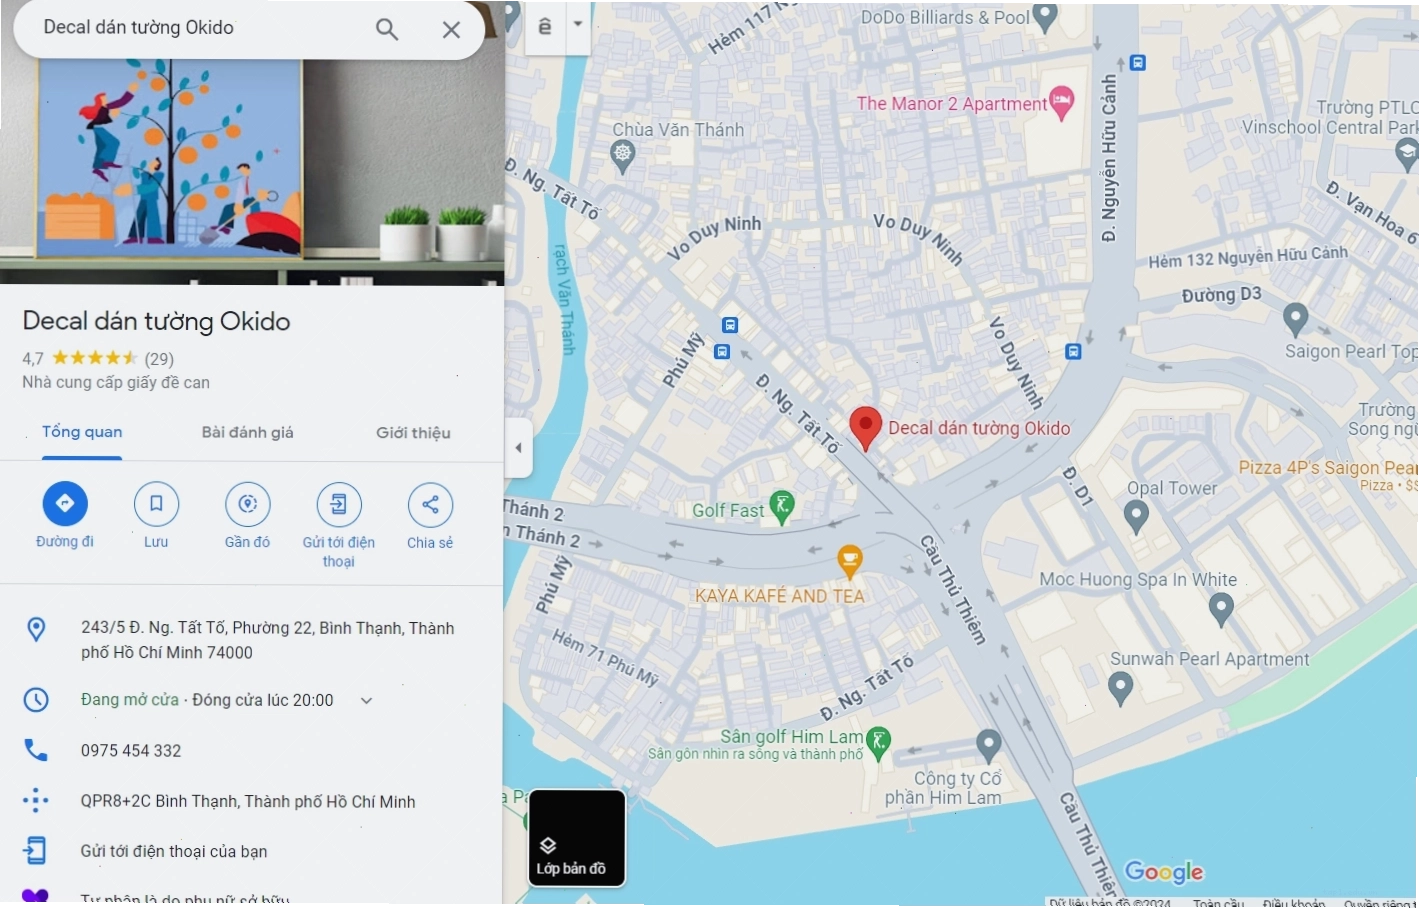Click the Vinschool Central Park school pin

(x=1406, y=153)
